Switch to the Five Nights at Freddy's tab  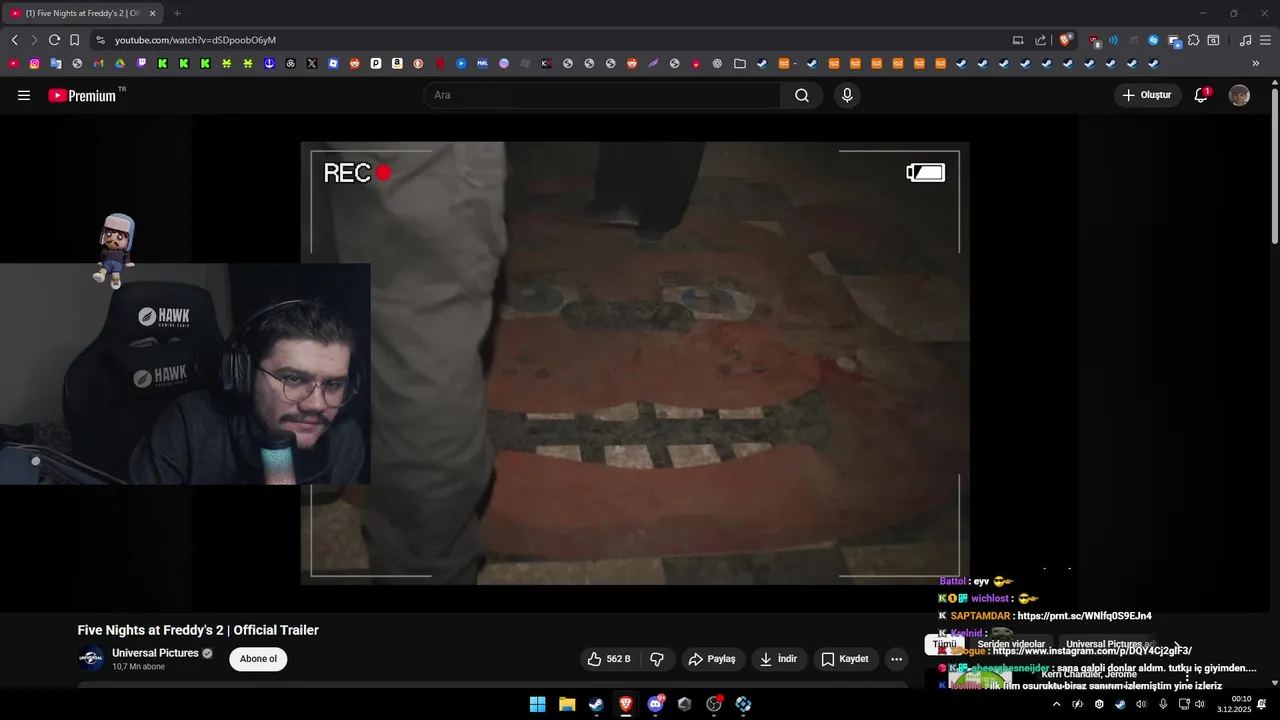[x=82, y=13]
